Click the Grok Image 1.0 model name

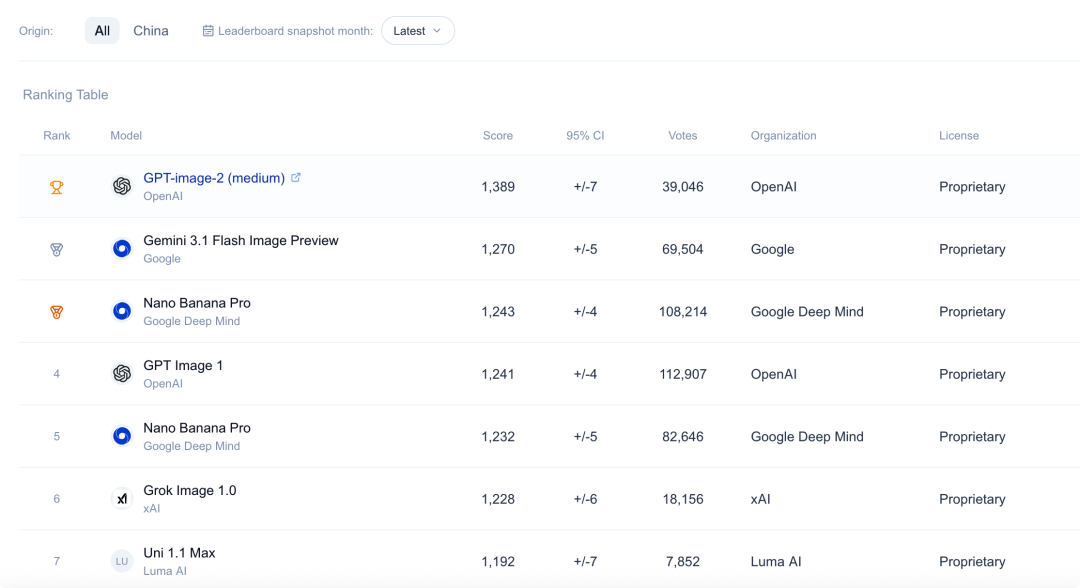(x=189, y=490)
